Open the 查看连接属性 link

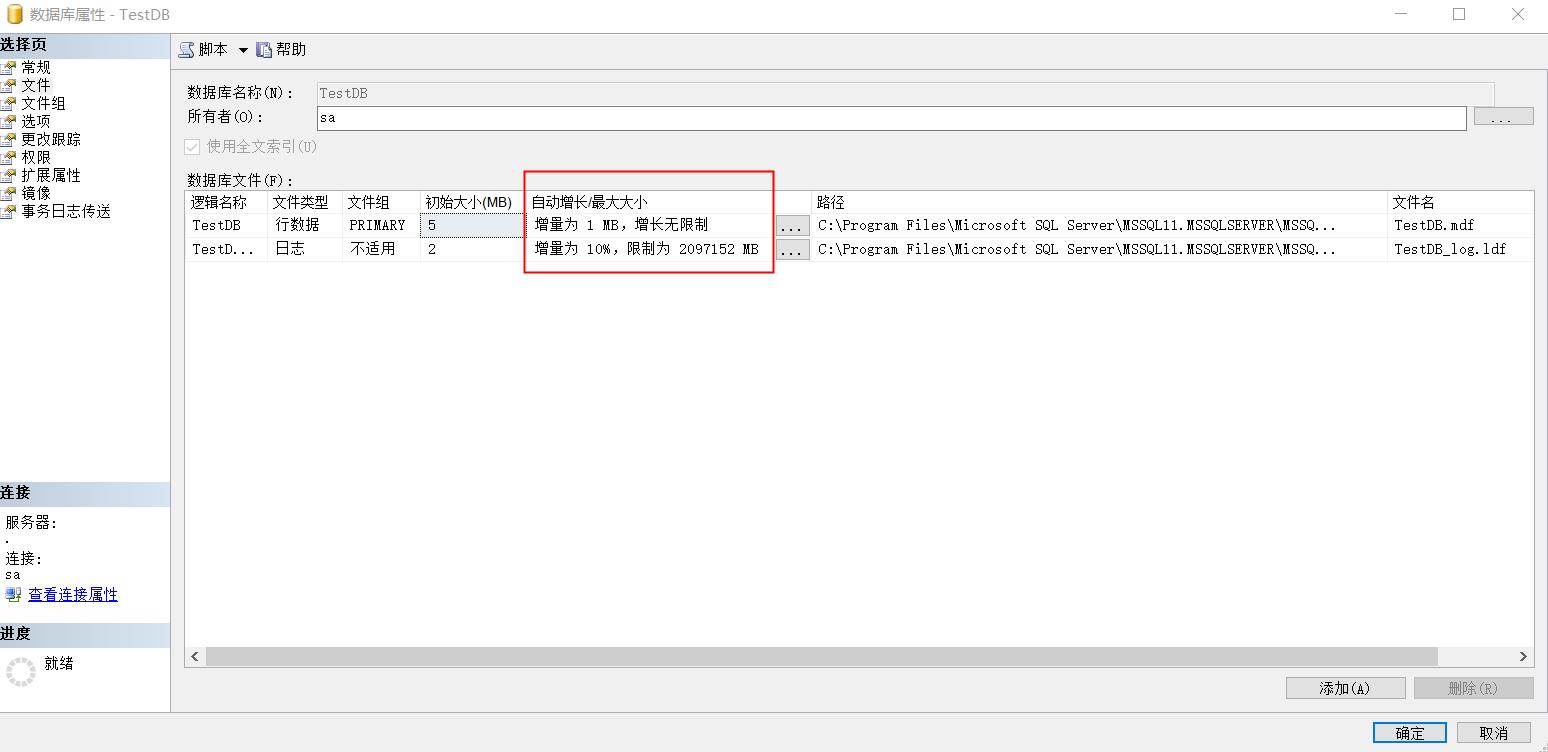71,594
